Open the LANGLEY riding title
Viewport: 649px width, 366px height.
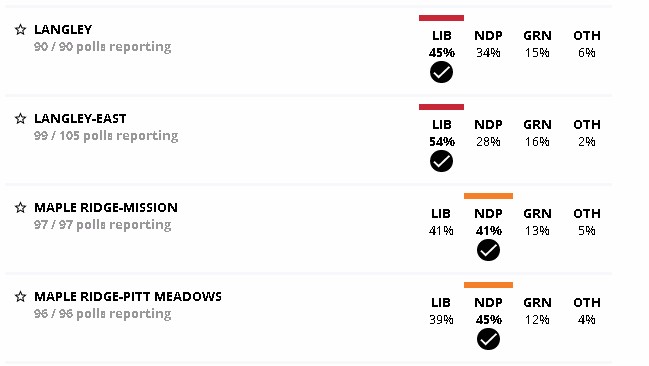tap(63, 29)
